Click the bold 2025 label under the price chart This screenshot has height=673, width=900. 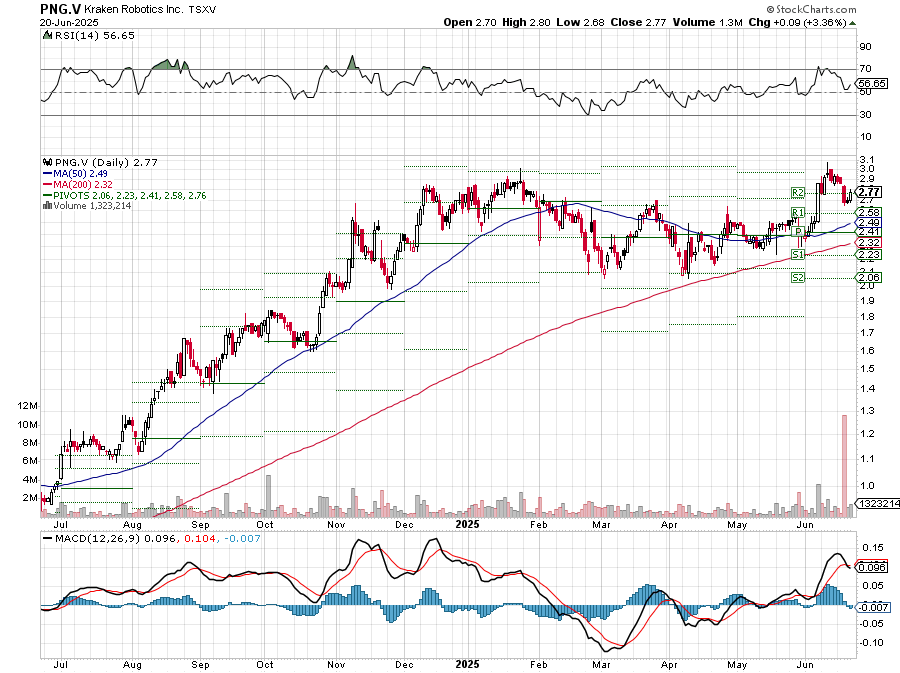467,524
